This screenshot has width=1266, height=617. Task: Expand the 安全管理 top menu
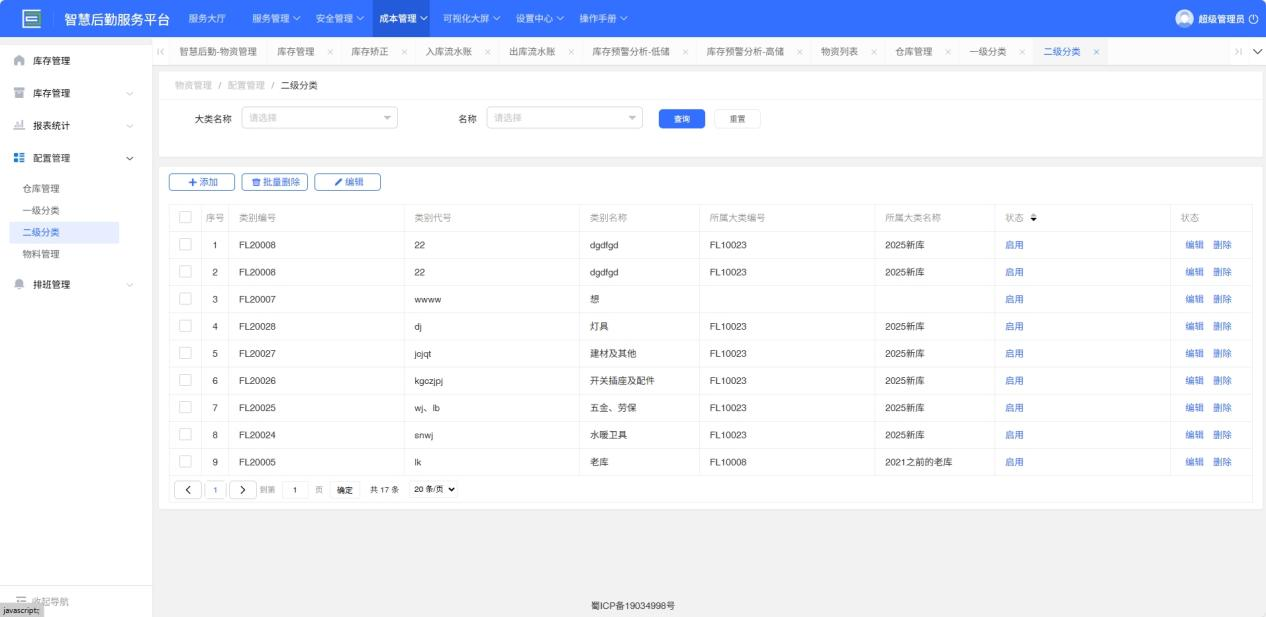click(339, 19)
